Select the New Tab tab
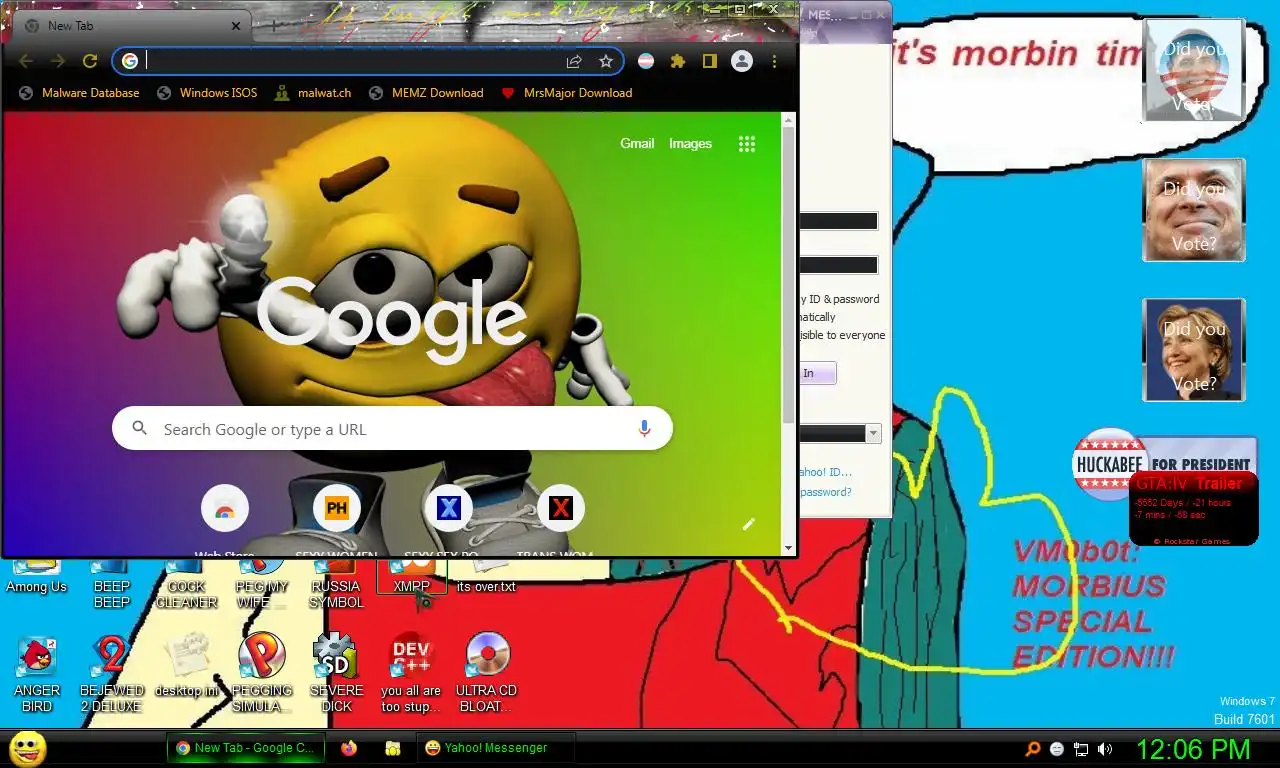 click(x=132, y=26)
